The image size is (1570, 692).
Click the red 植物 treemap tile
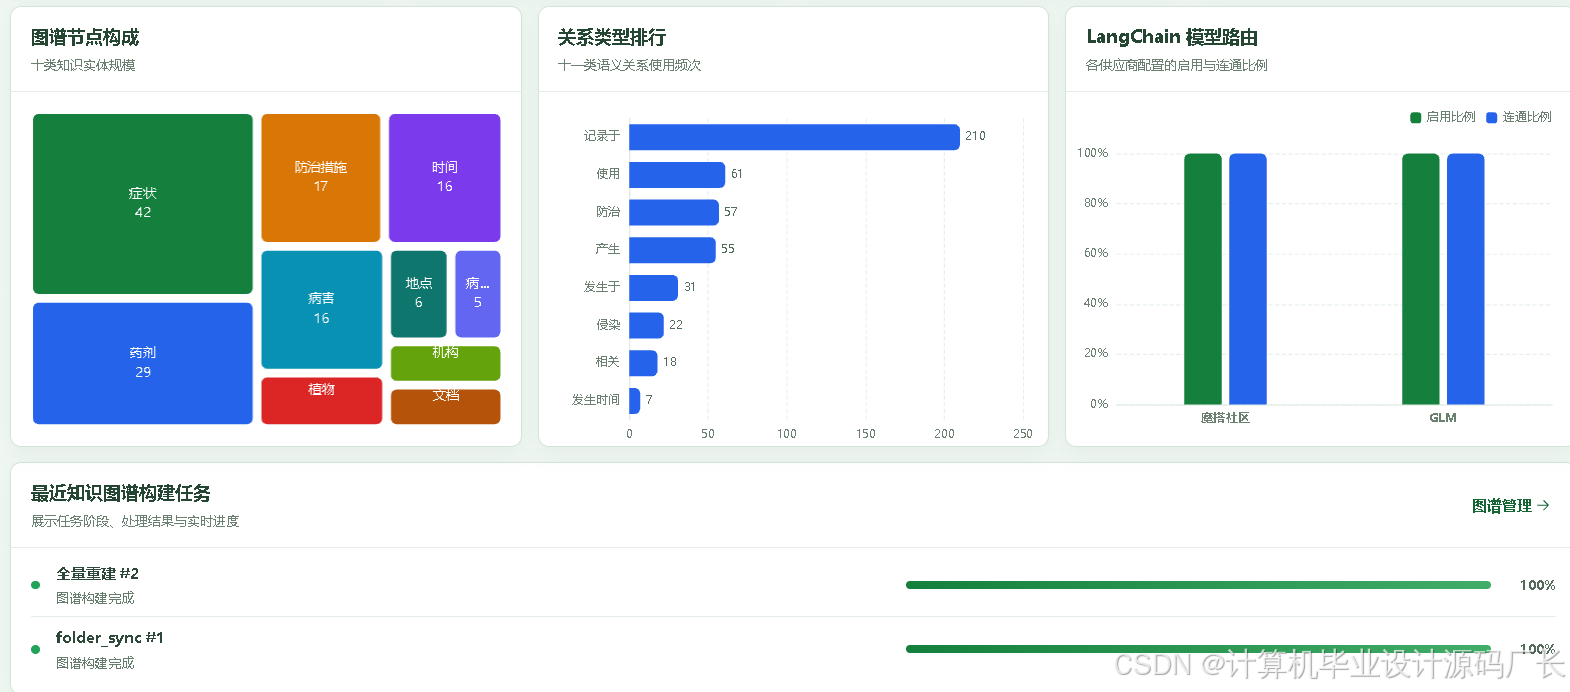pyautogui.click(x=321, y=400)
